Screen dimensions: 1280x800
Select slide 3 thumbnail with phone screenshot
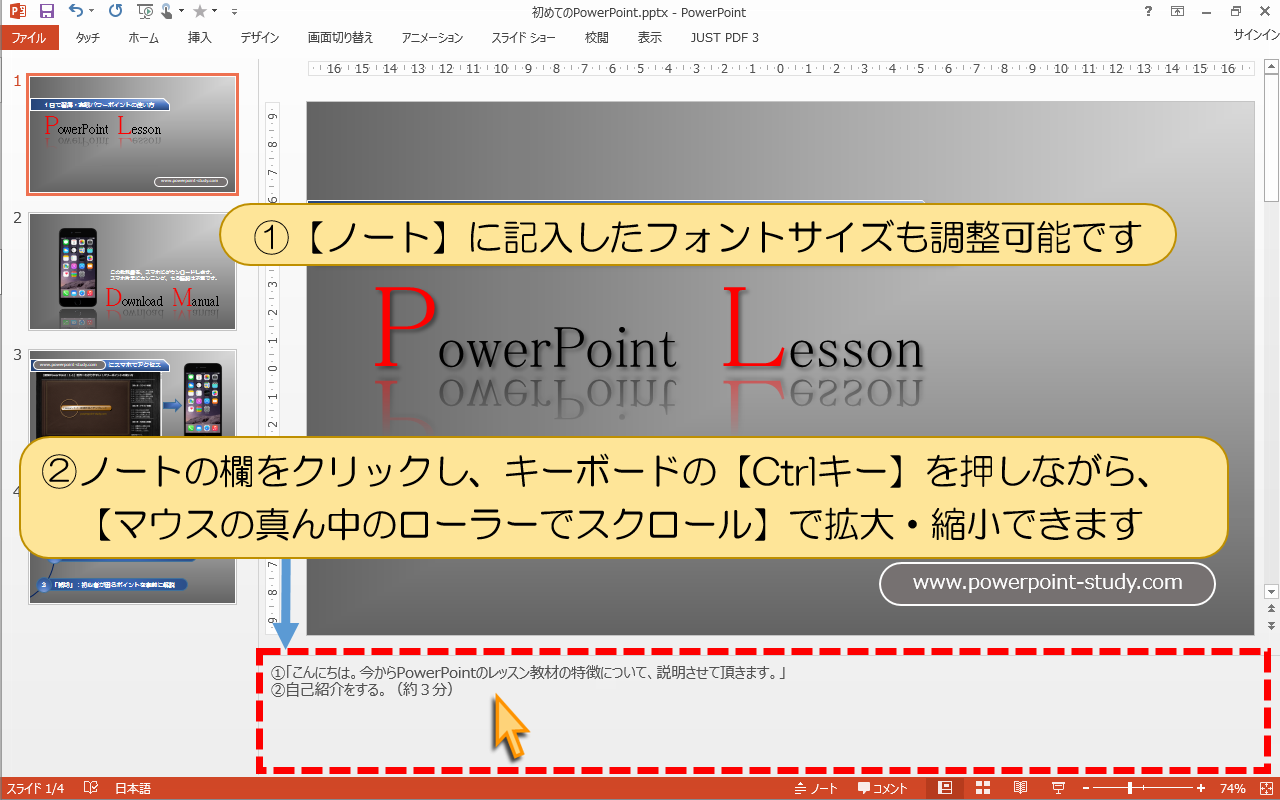coord(133,393)
